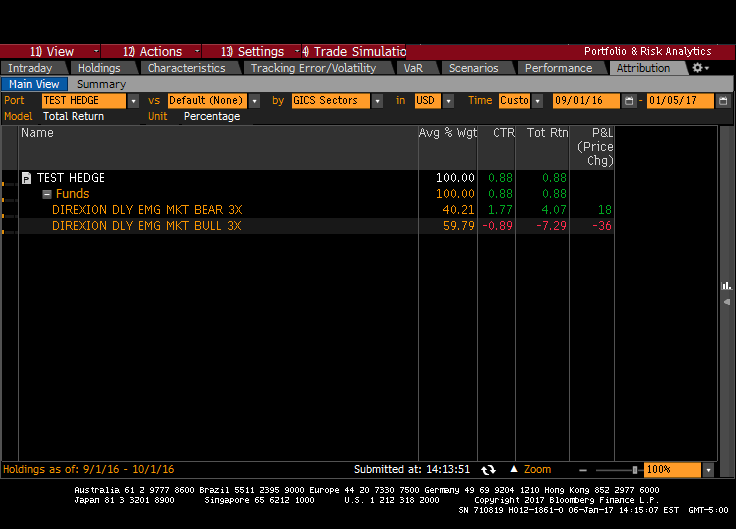Switch to the Performance tab
736x529 pixels.
tap(559, 68)
